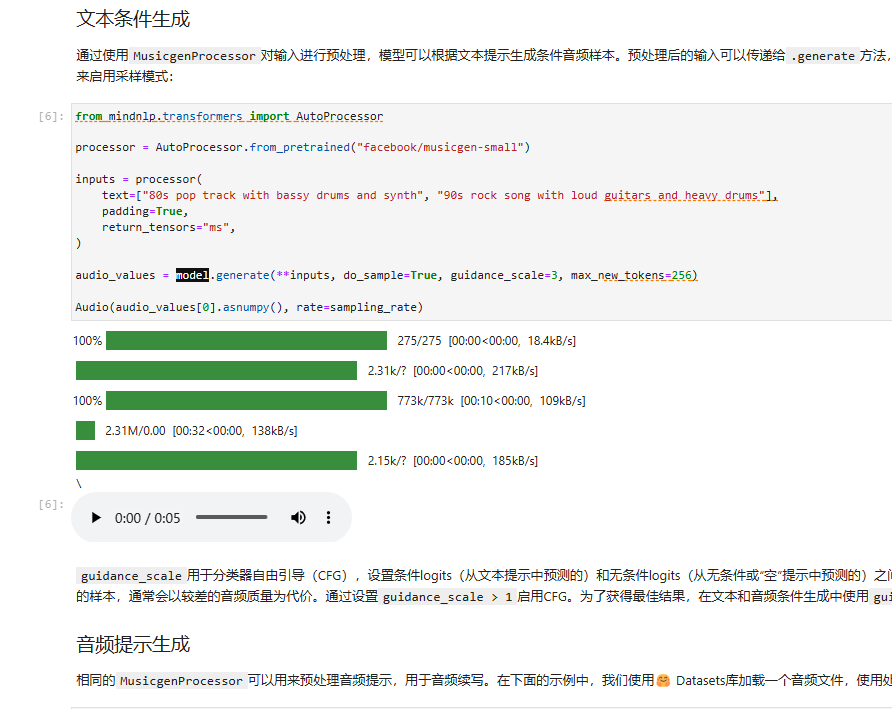
Task: Click the 275/275 progress bar
Action: tap(246, 341)
